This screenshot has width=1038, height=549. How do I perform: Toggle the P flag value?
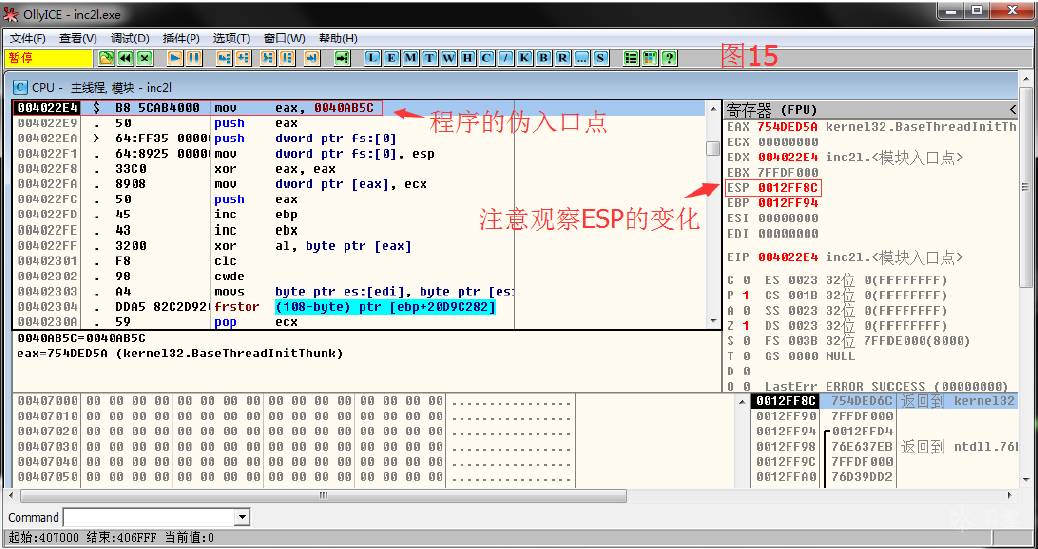point(746,295)
